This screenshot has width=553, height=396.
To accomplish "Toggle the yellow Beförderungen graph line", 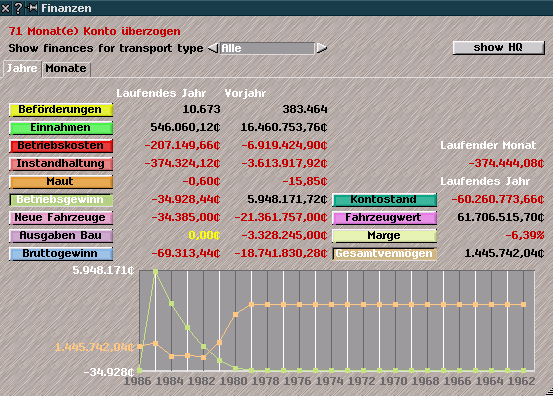I will tap(61, 110).
